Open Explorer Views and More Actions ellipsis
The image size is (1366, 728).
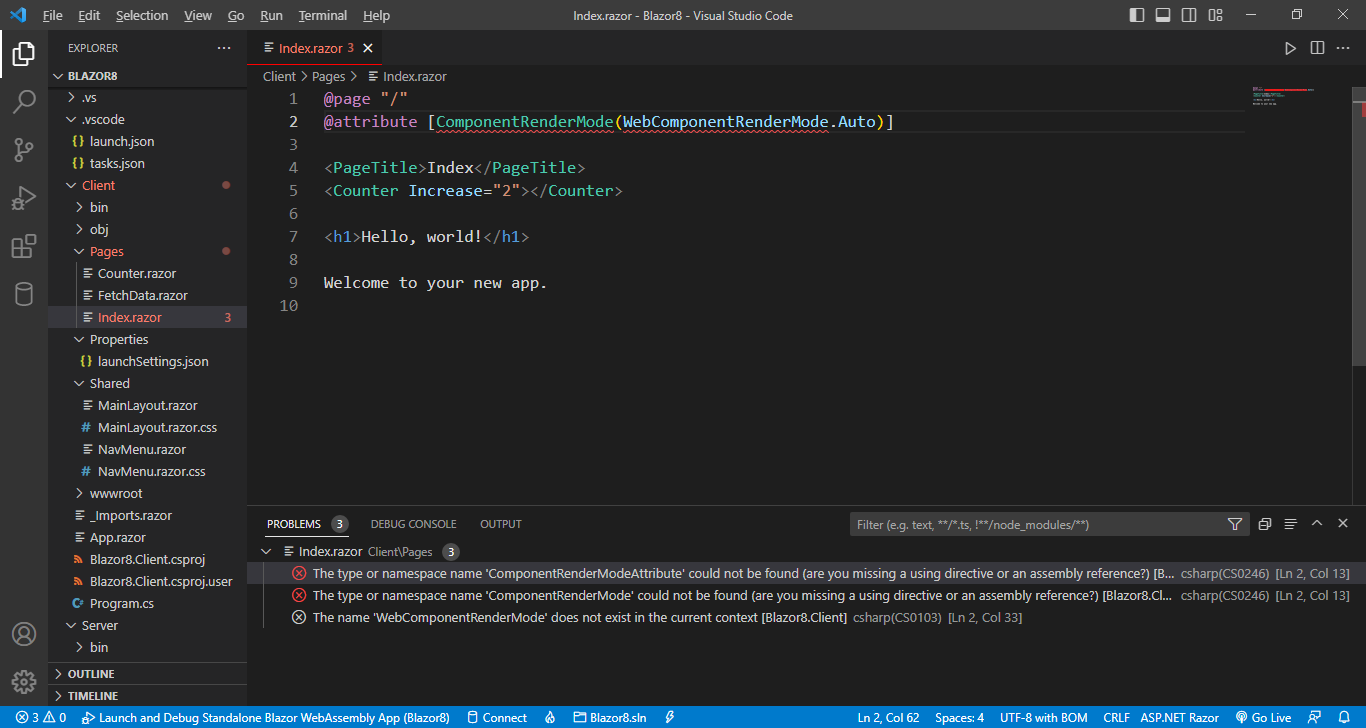pyautogui.click(x=224, y=48)
